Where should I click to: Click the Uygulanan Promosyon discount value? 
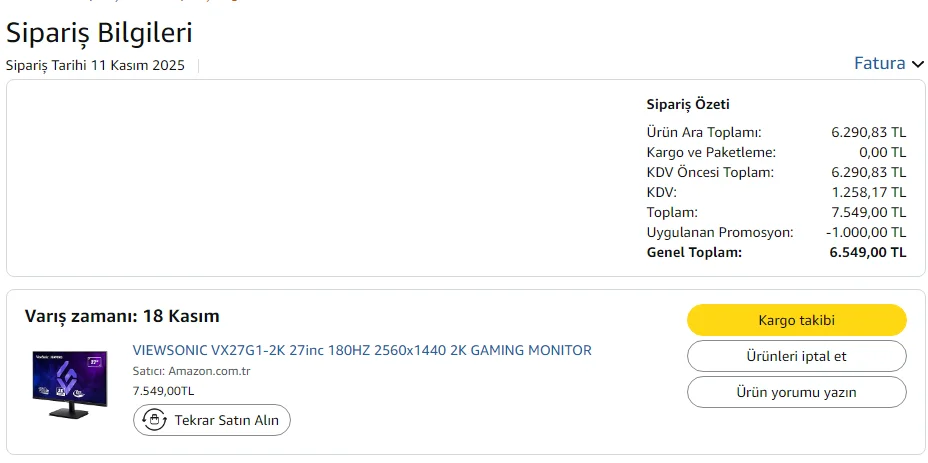[x=866, y=232]
